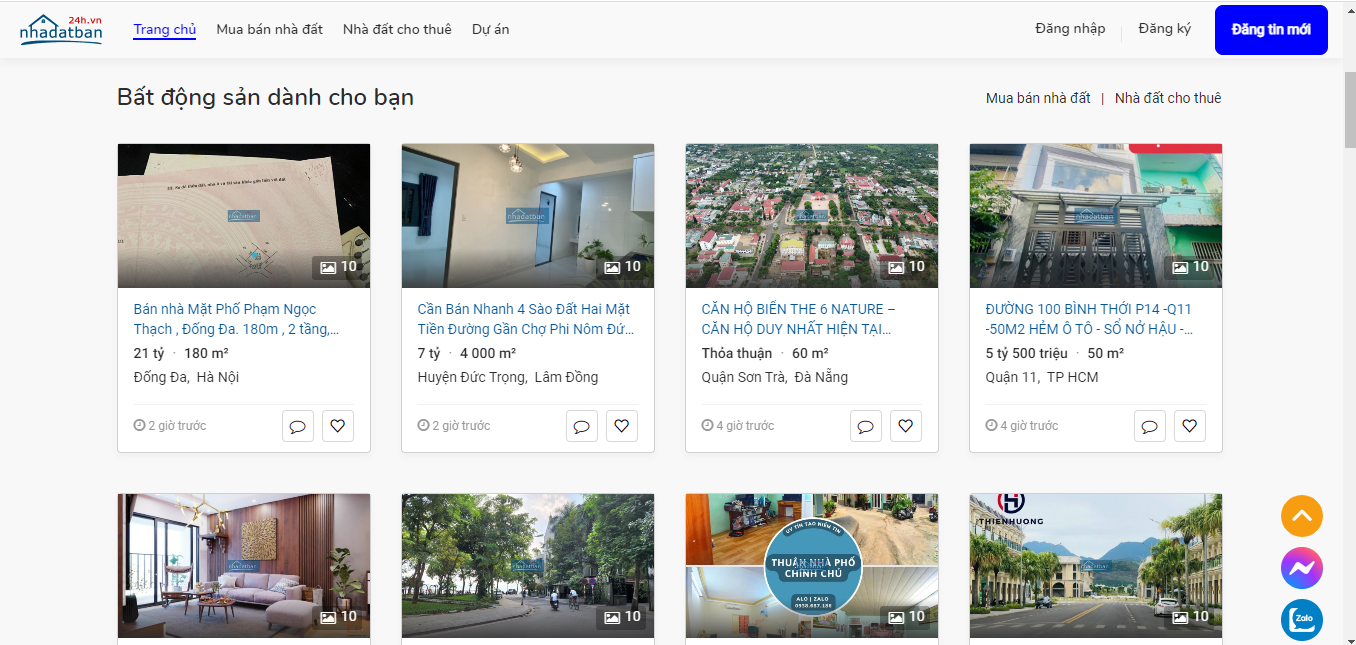Screen dimensions: 1356x645
Task: Open Nhà đất cho thuê nav menu
Action: [x=397, y=29]
